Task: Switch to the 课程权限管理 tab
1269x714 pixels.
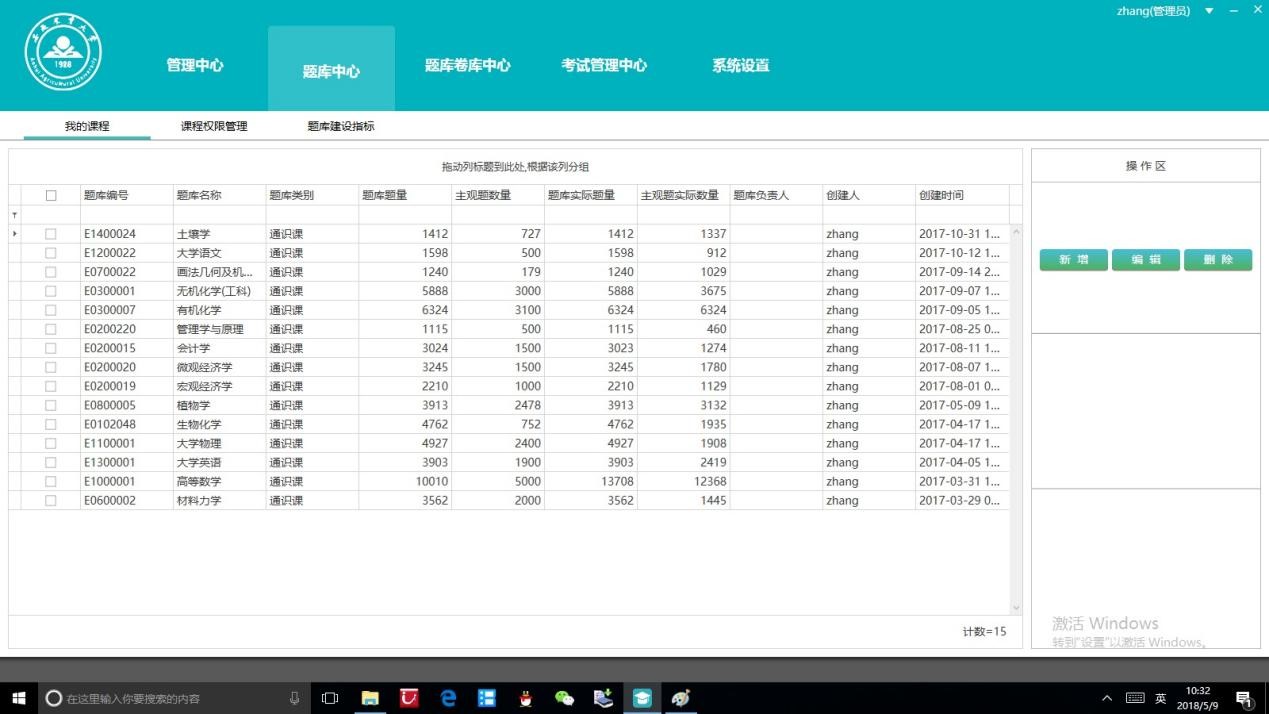Action: (x=214, y=127)
